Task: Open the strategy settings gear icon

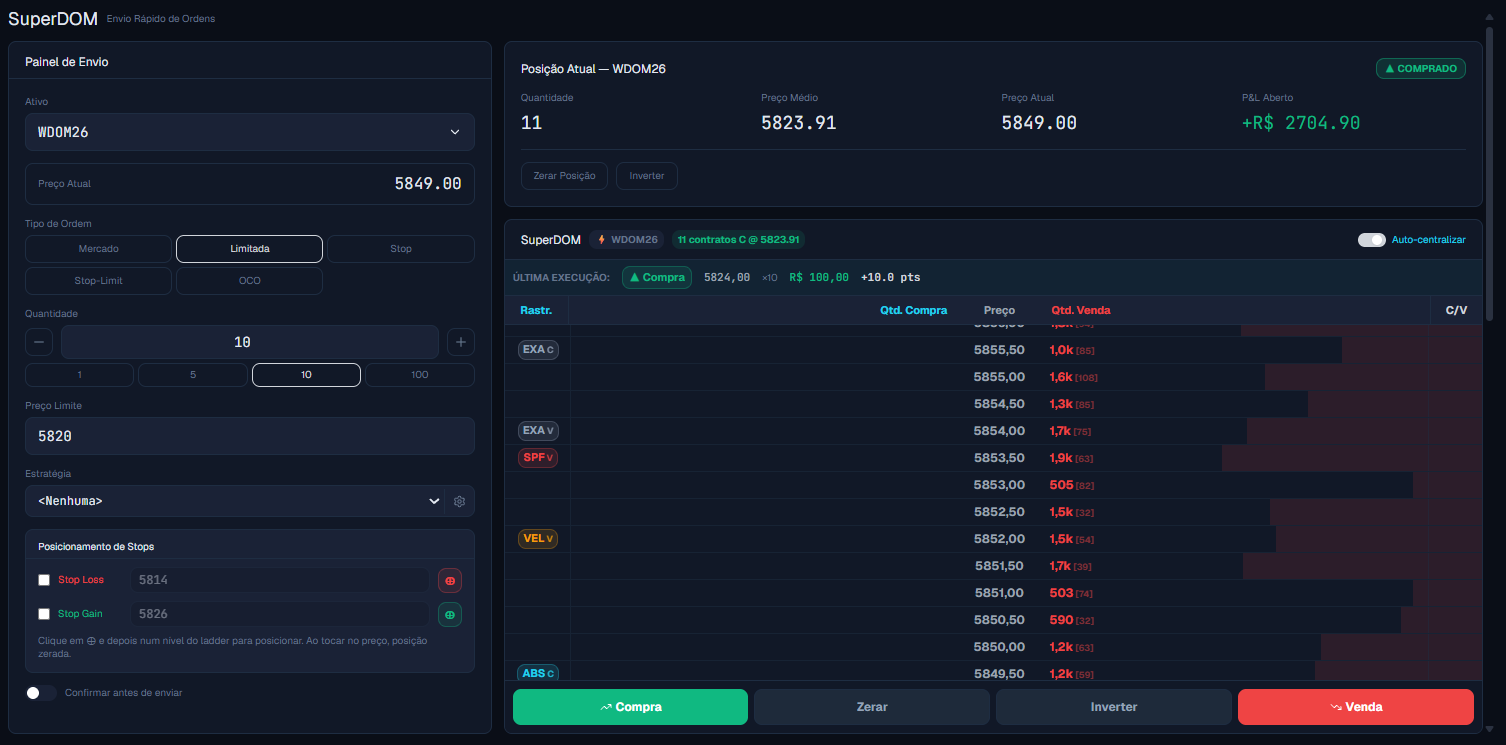Action: pos(459,501)
